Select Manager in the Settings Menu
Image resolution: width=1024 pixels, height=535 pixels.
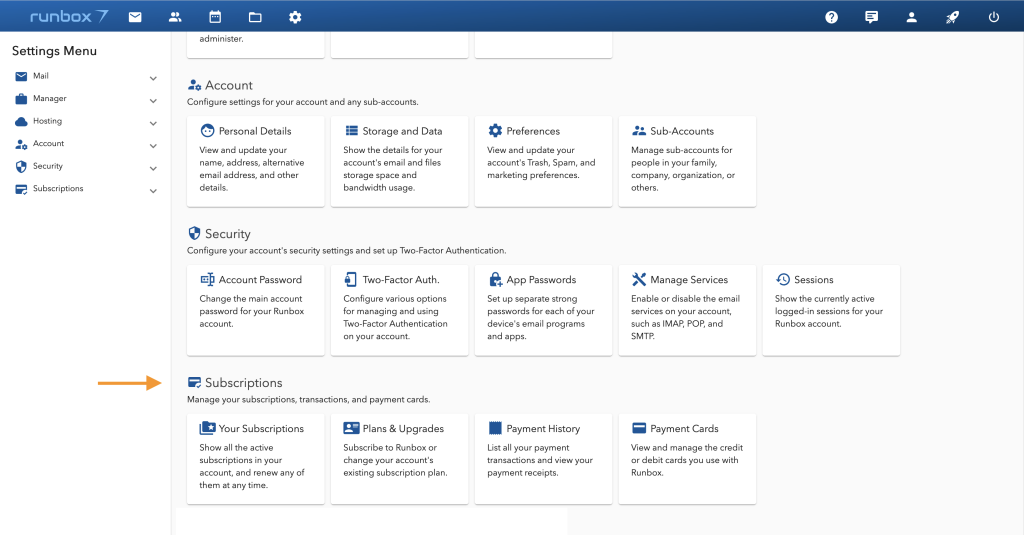click(49, 99)
